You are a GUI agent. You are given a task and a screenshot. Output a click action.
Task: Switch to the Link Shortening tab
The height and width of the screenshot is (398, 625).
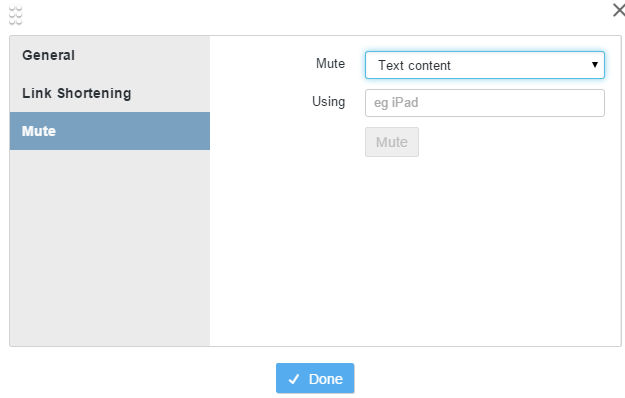click(x=110, y=93)
